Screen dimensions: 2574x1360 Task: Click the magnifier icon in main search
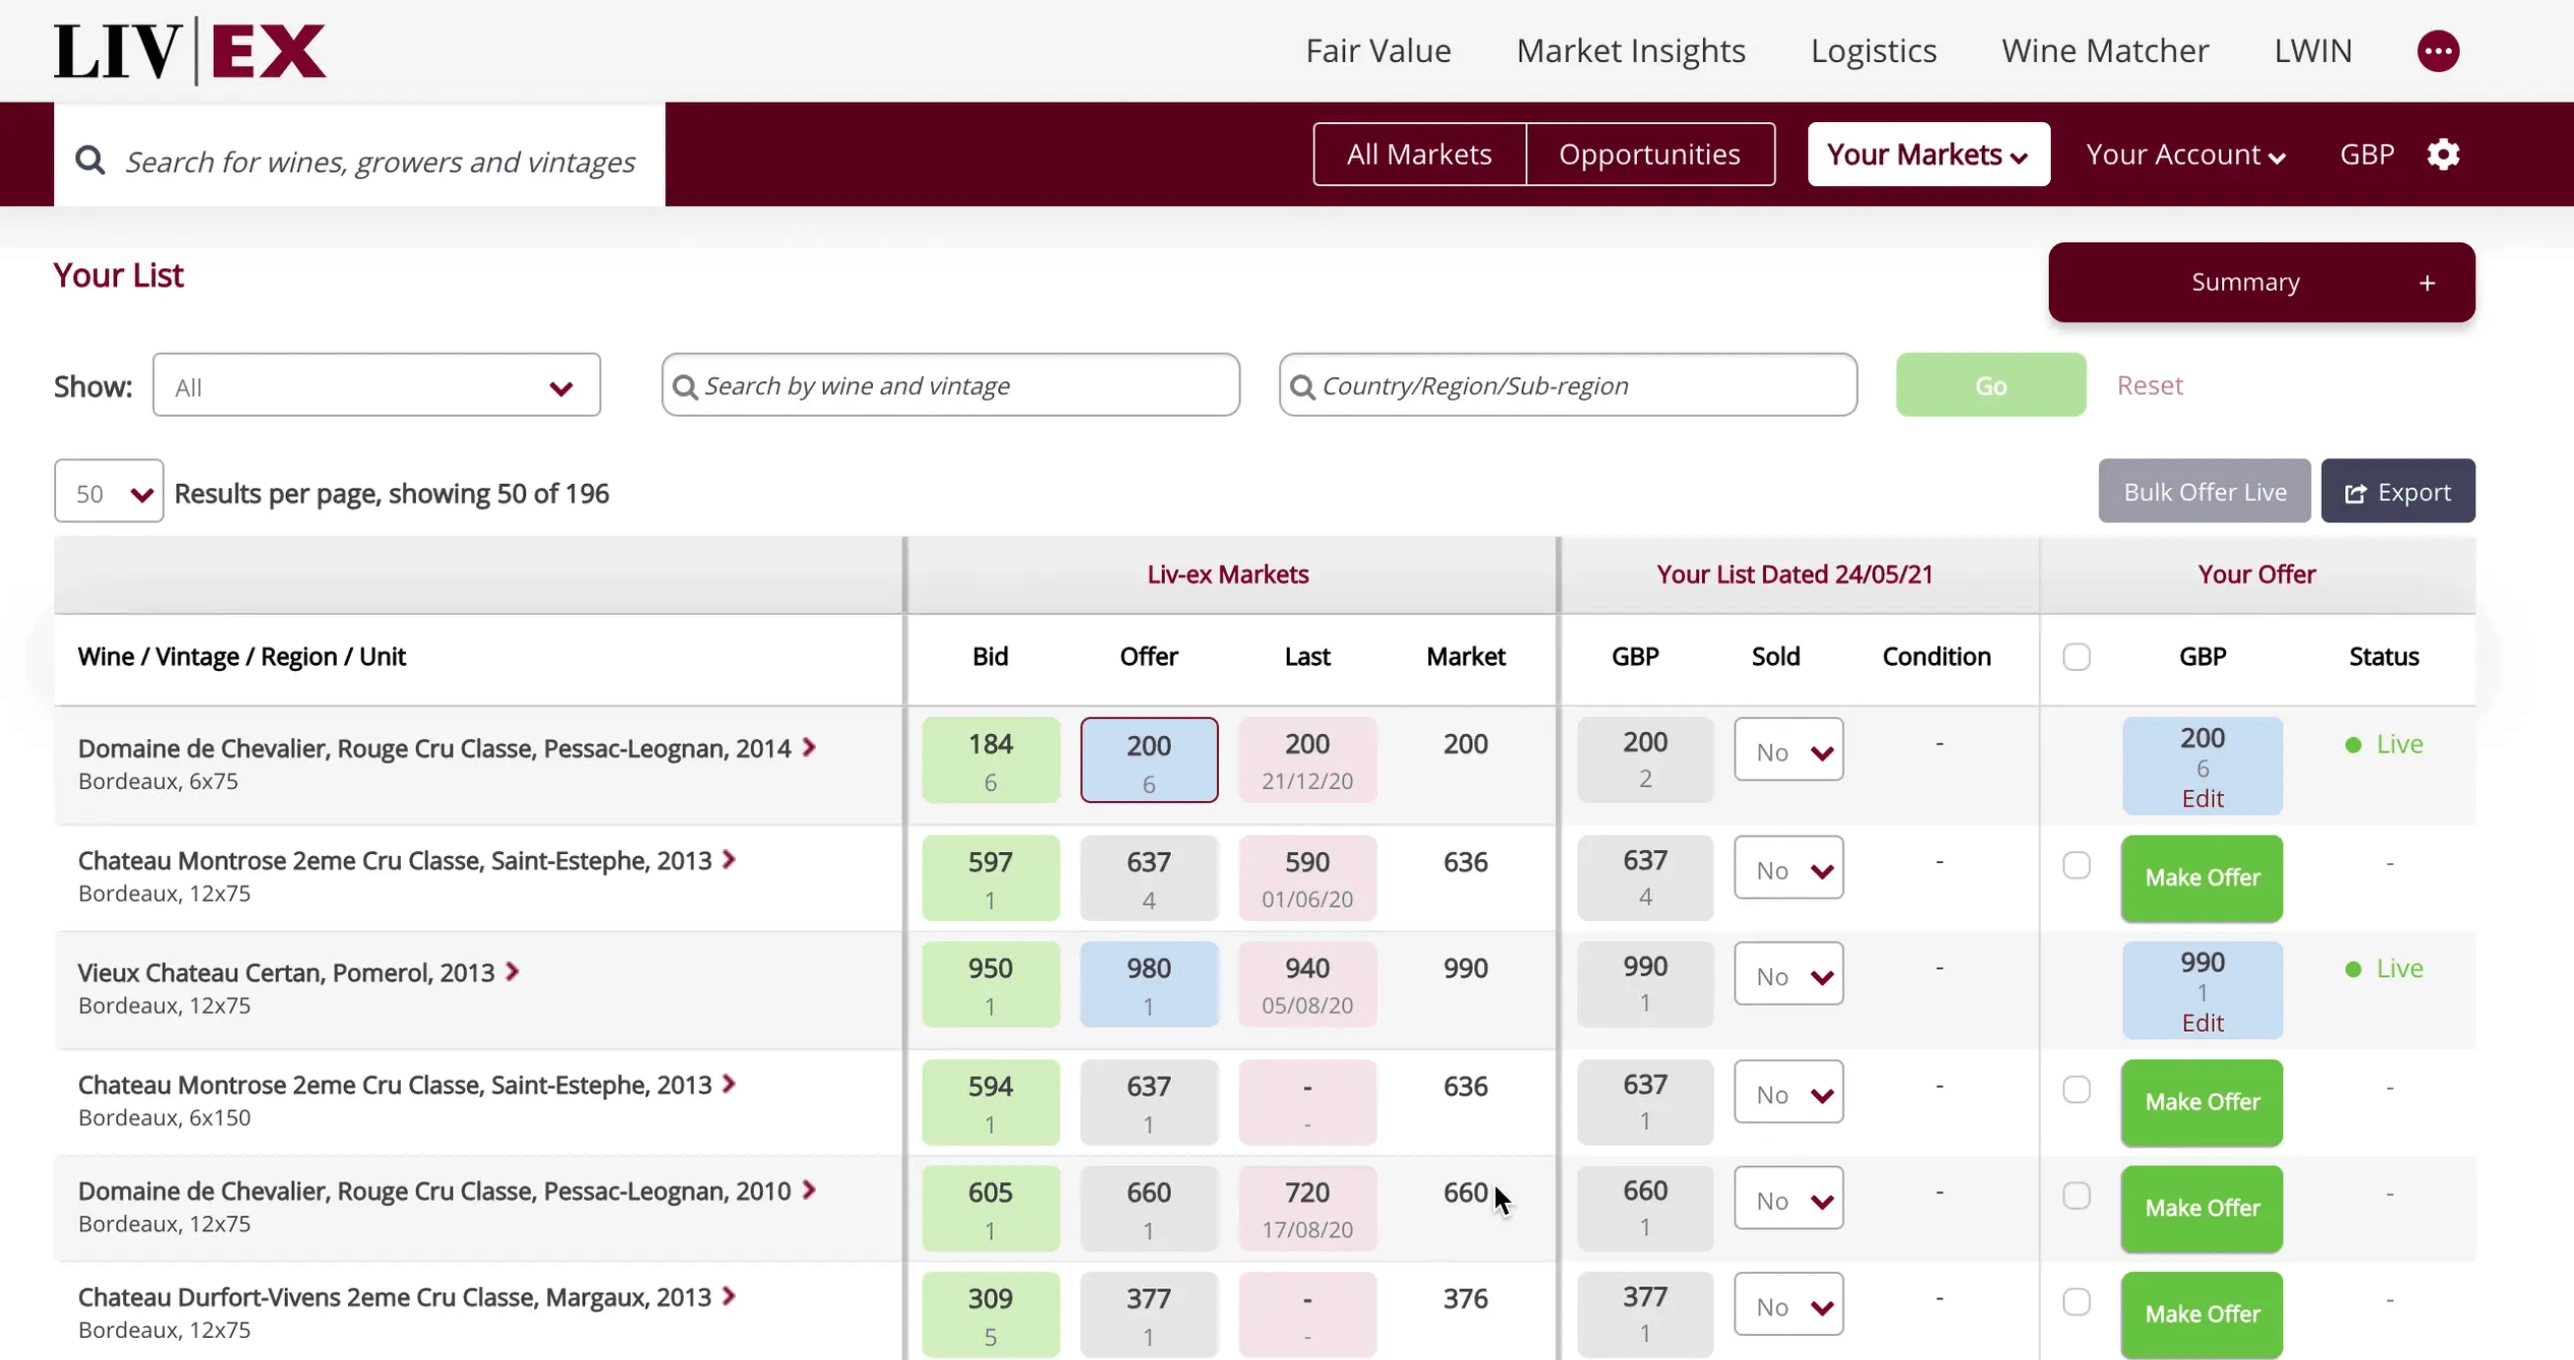tap(90, 160)
